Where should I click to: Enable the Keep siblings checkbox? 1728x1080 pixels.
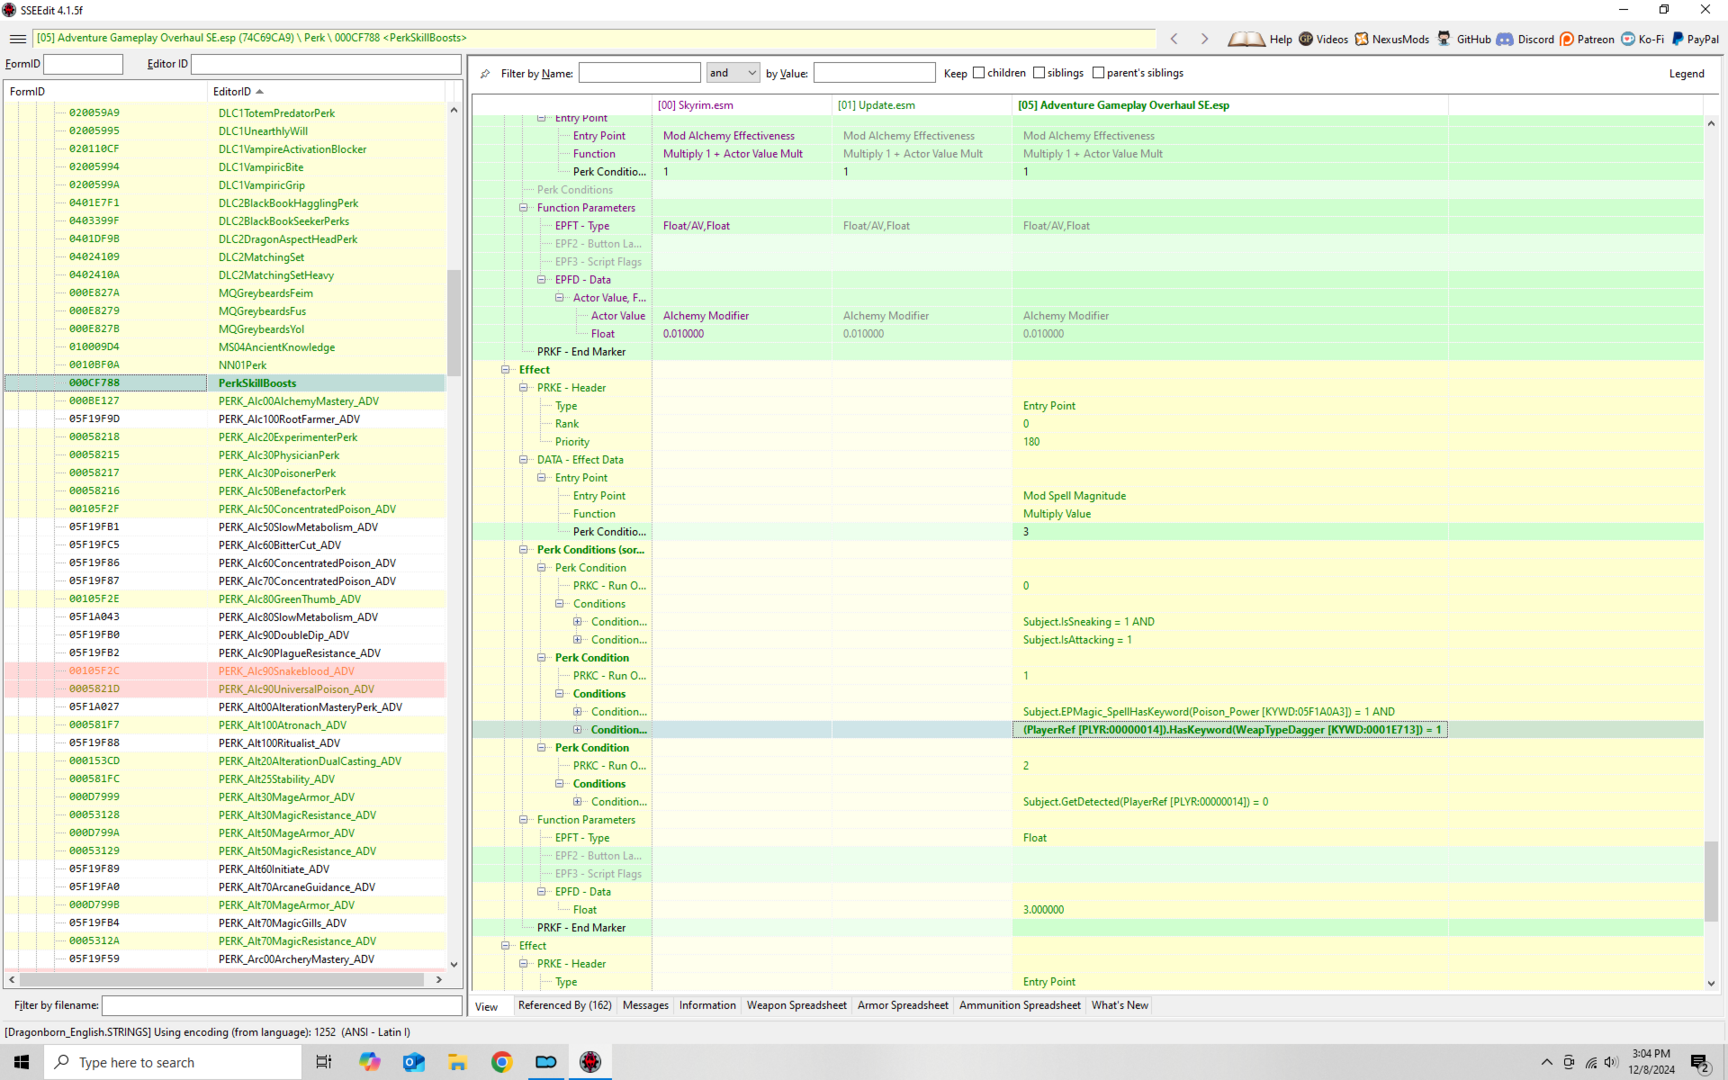click(1039, 73)
